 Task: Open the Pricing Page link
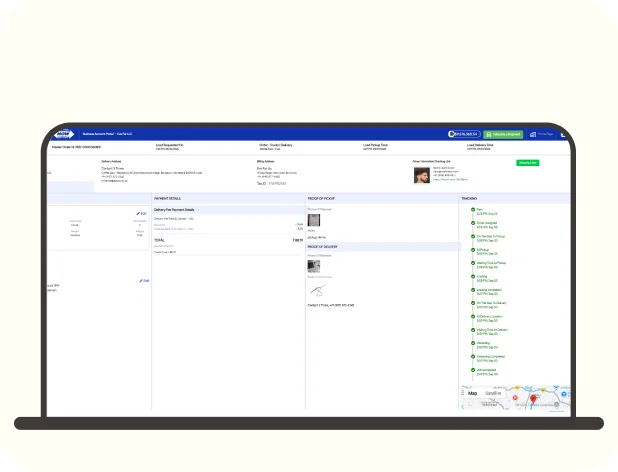point(545,133)
